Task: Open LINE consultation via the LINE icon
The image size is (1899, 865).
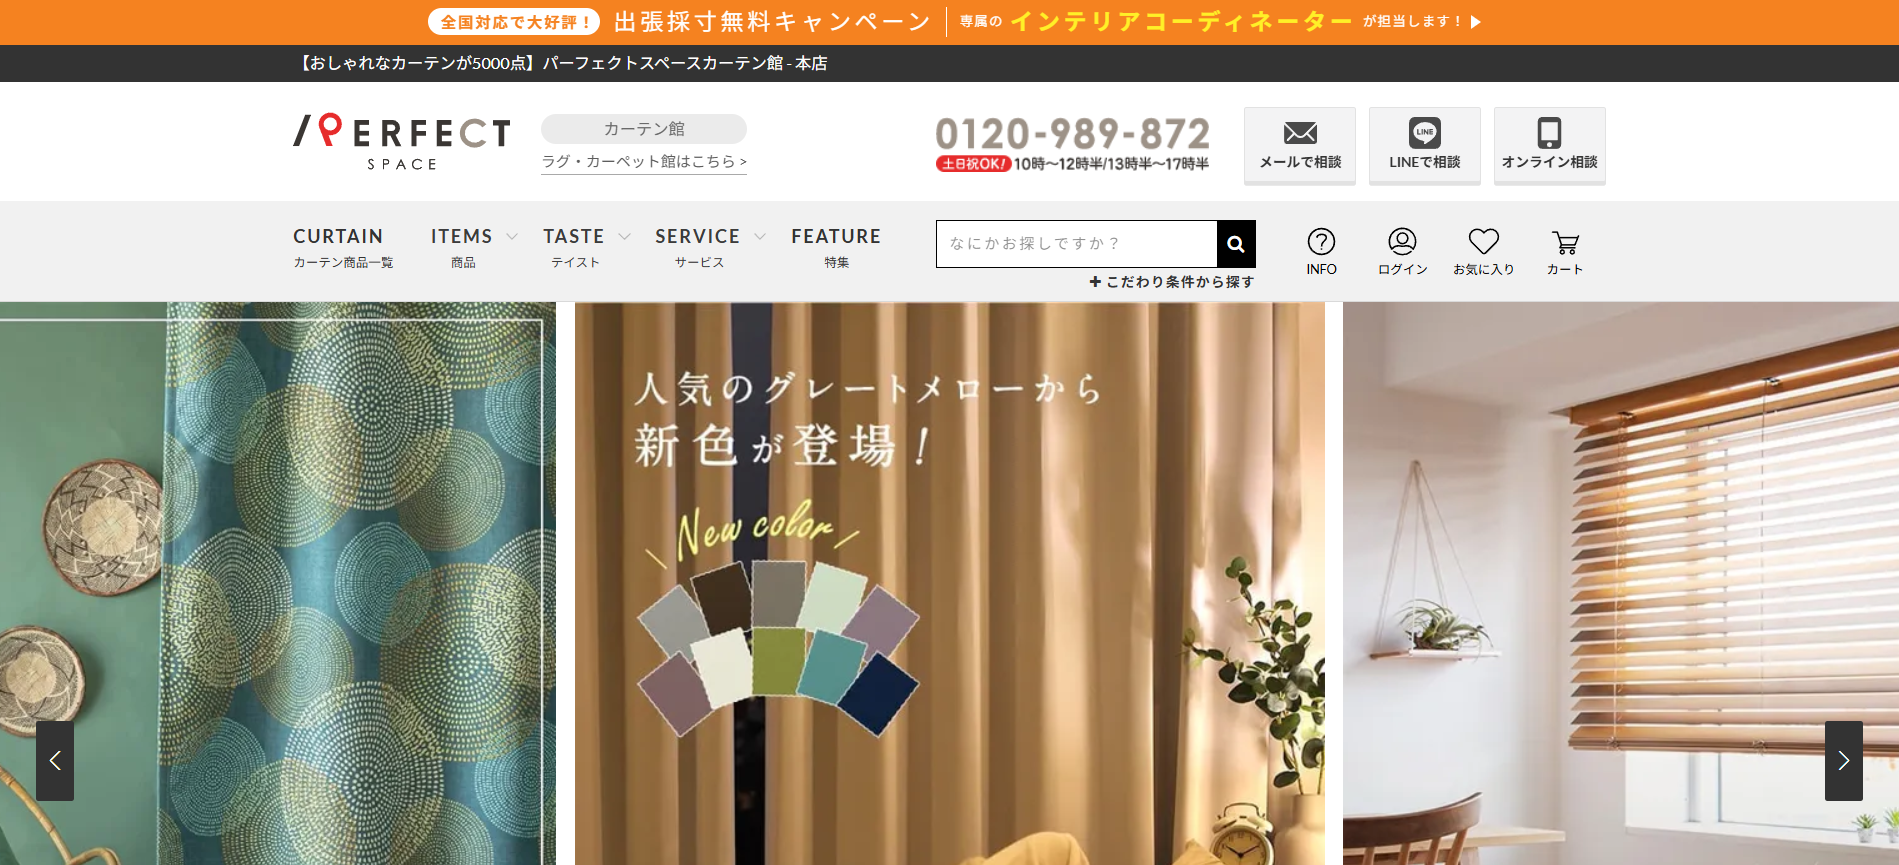Action: pyautogui.click(x=1424, y=133)
